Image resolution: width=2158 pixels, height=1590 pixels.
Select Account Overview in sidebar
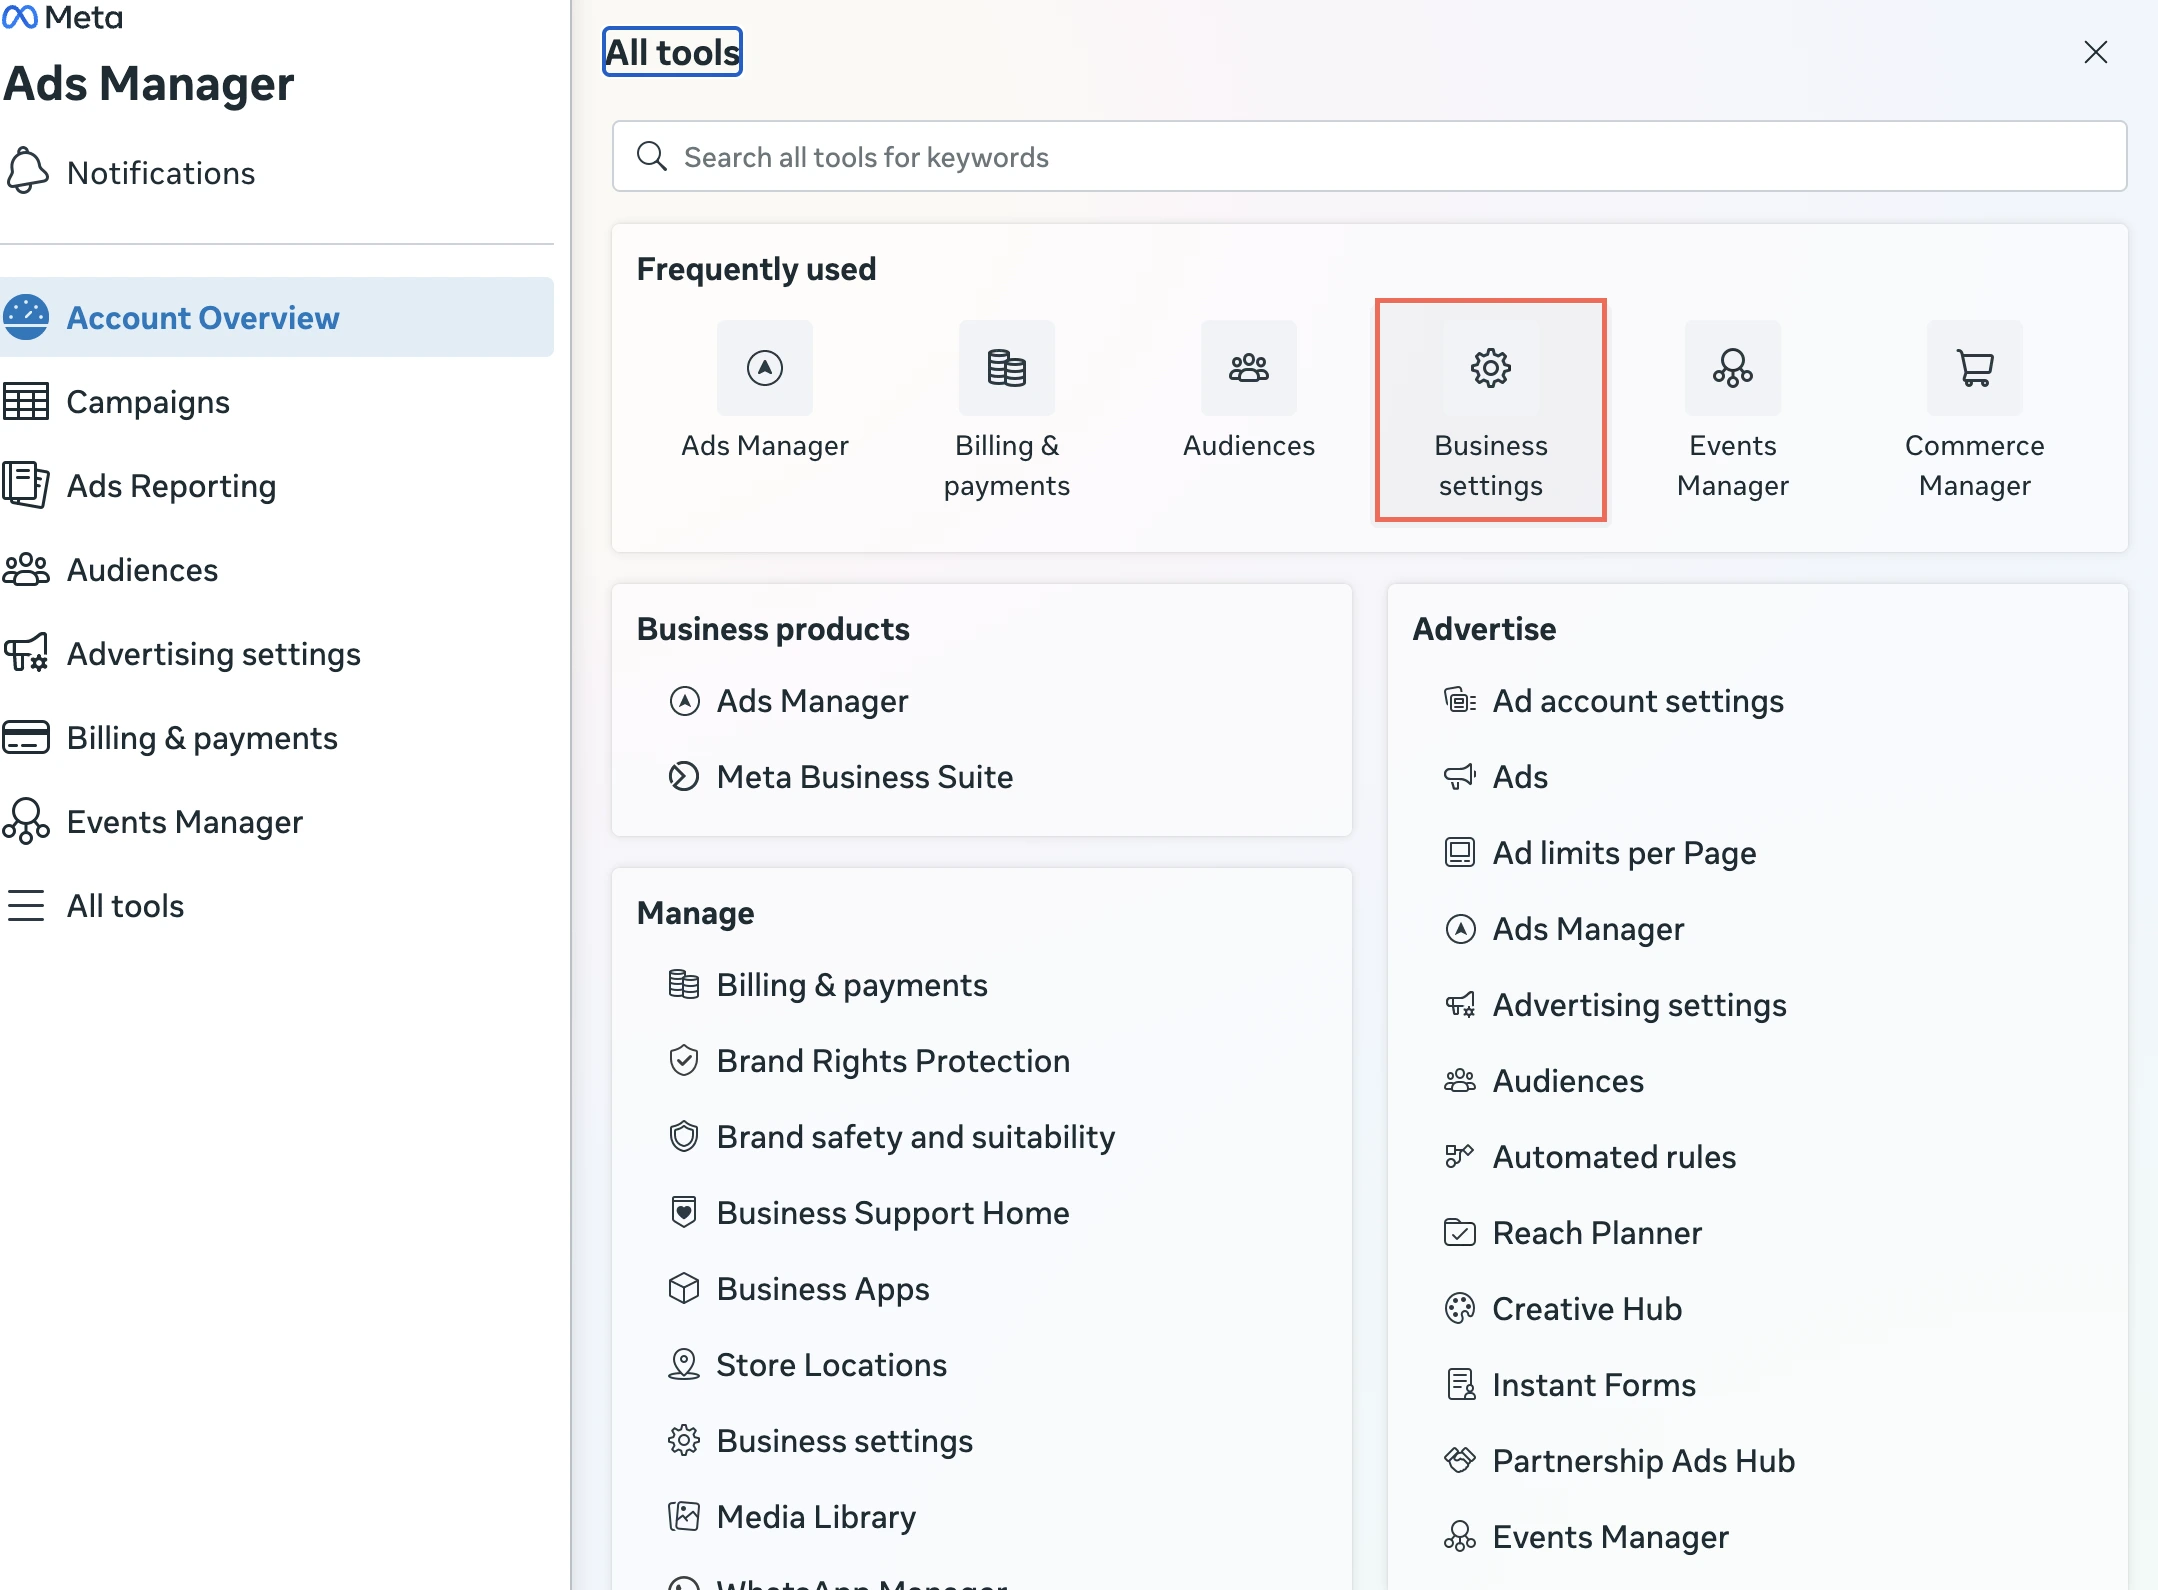(277, 317)
